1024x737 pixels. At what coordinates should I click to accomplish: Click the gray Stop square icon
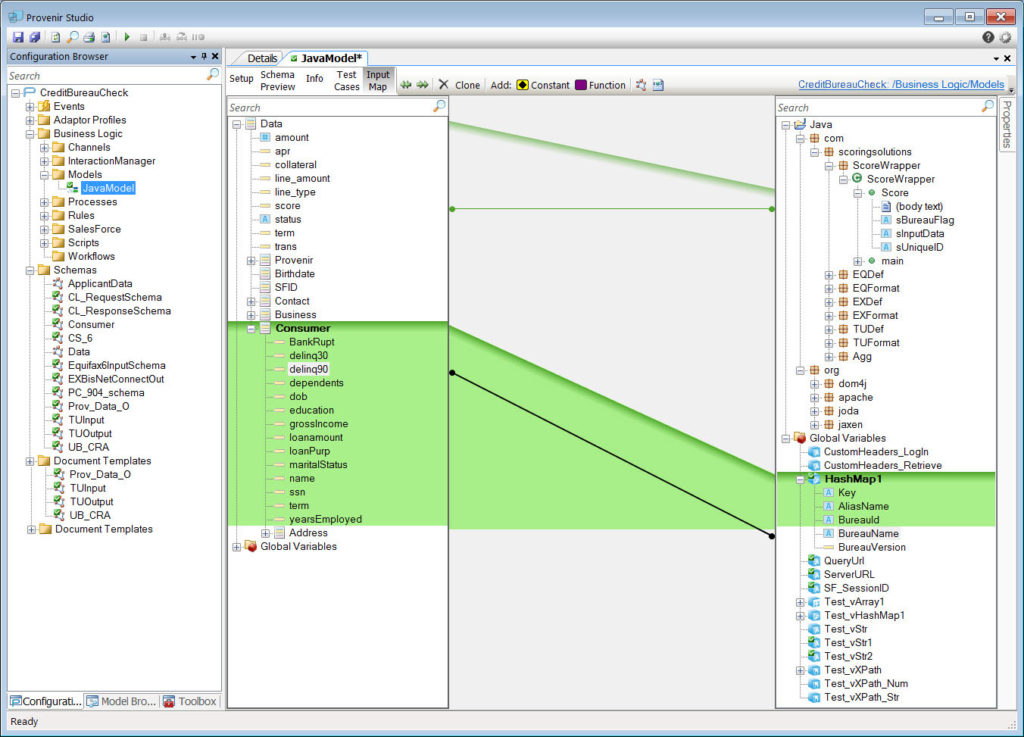tap(144, 37)
